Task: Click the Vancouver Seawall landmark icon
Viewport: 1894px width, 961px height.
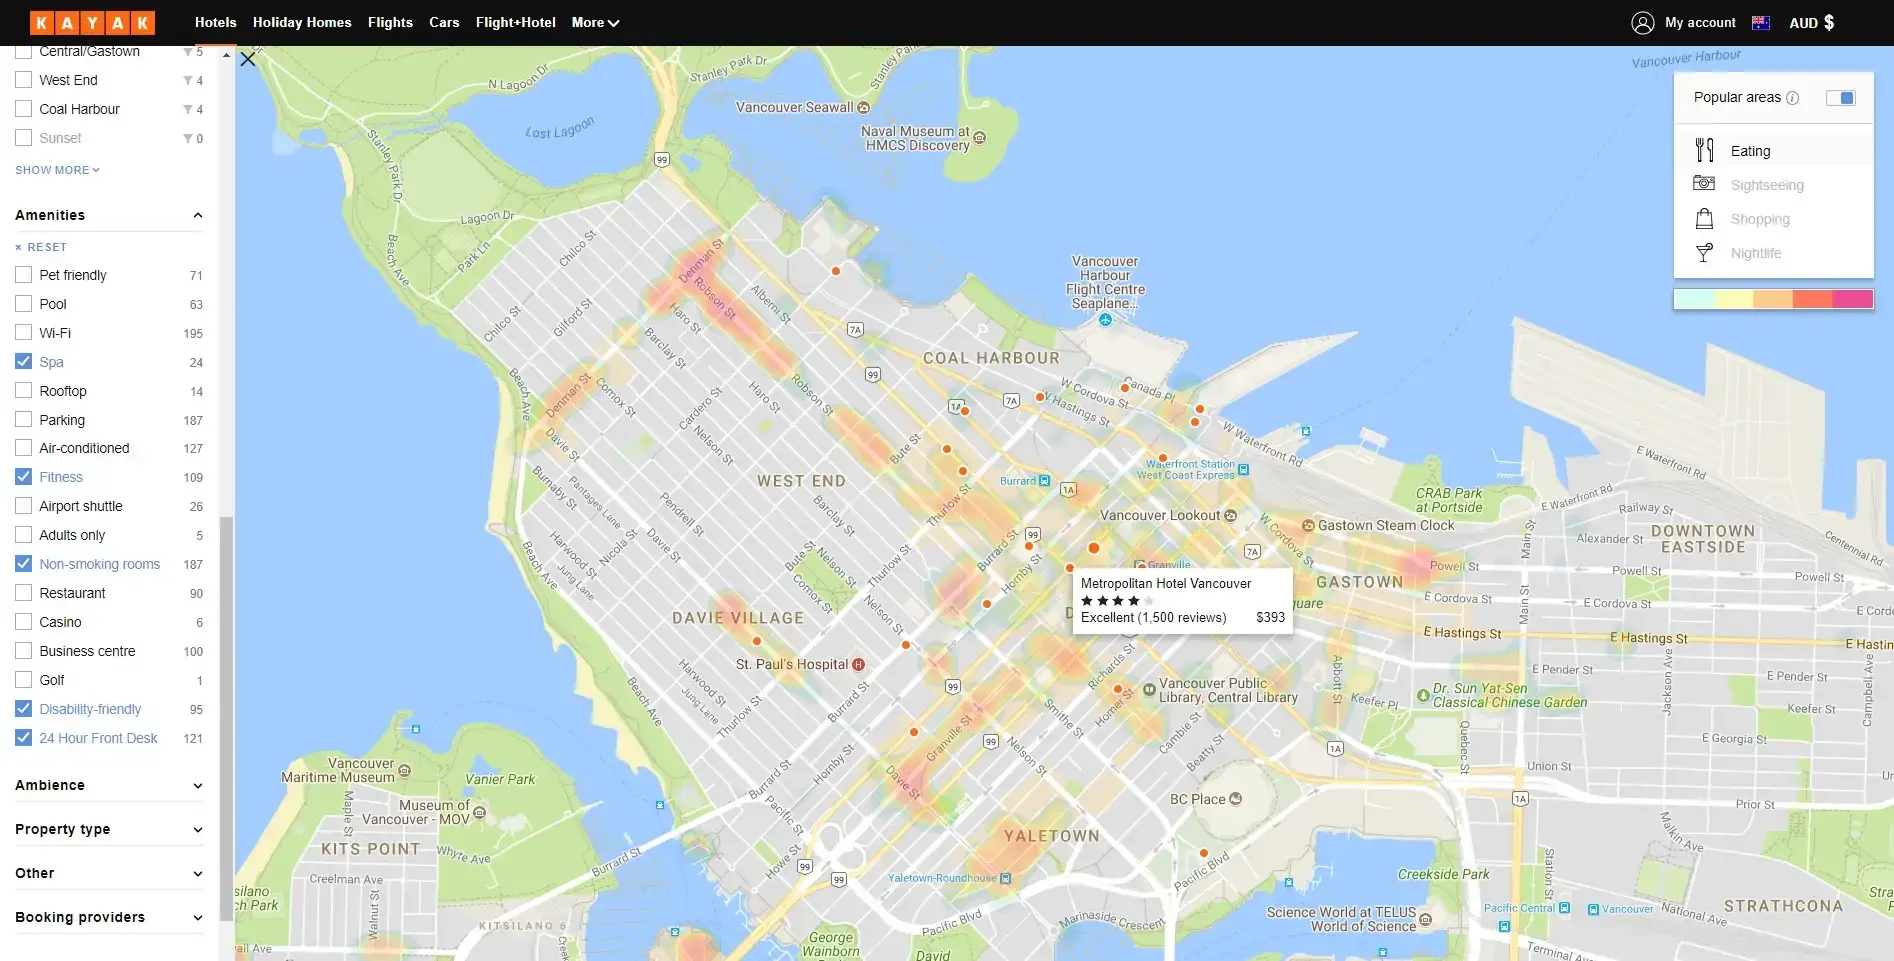Action: pyautogui.click(x=864, y=107)
